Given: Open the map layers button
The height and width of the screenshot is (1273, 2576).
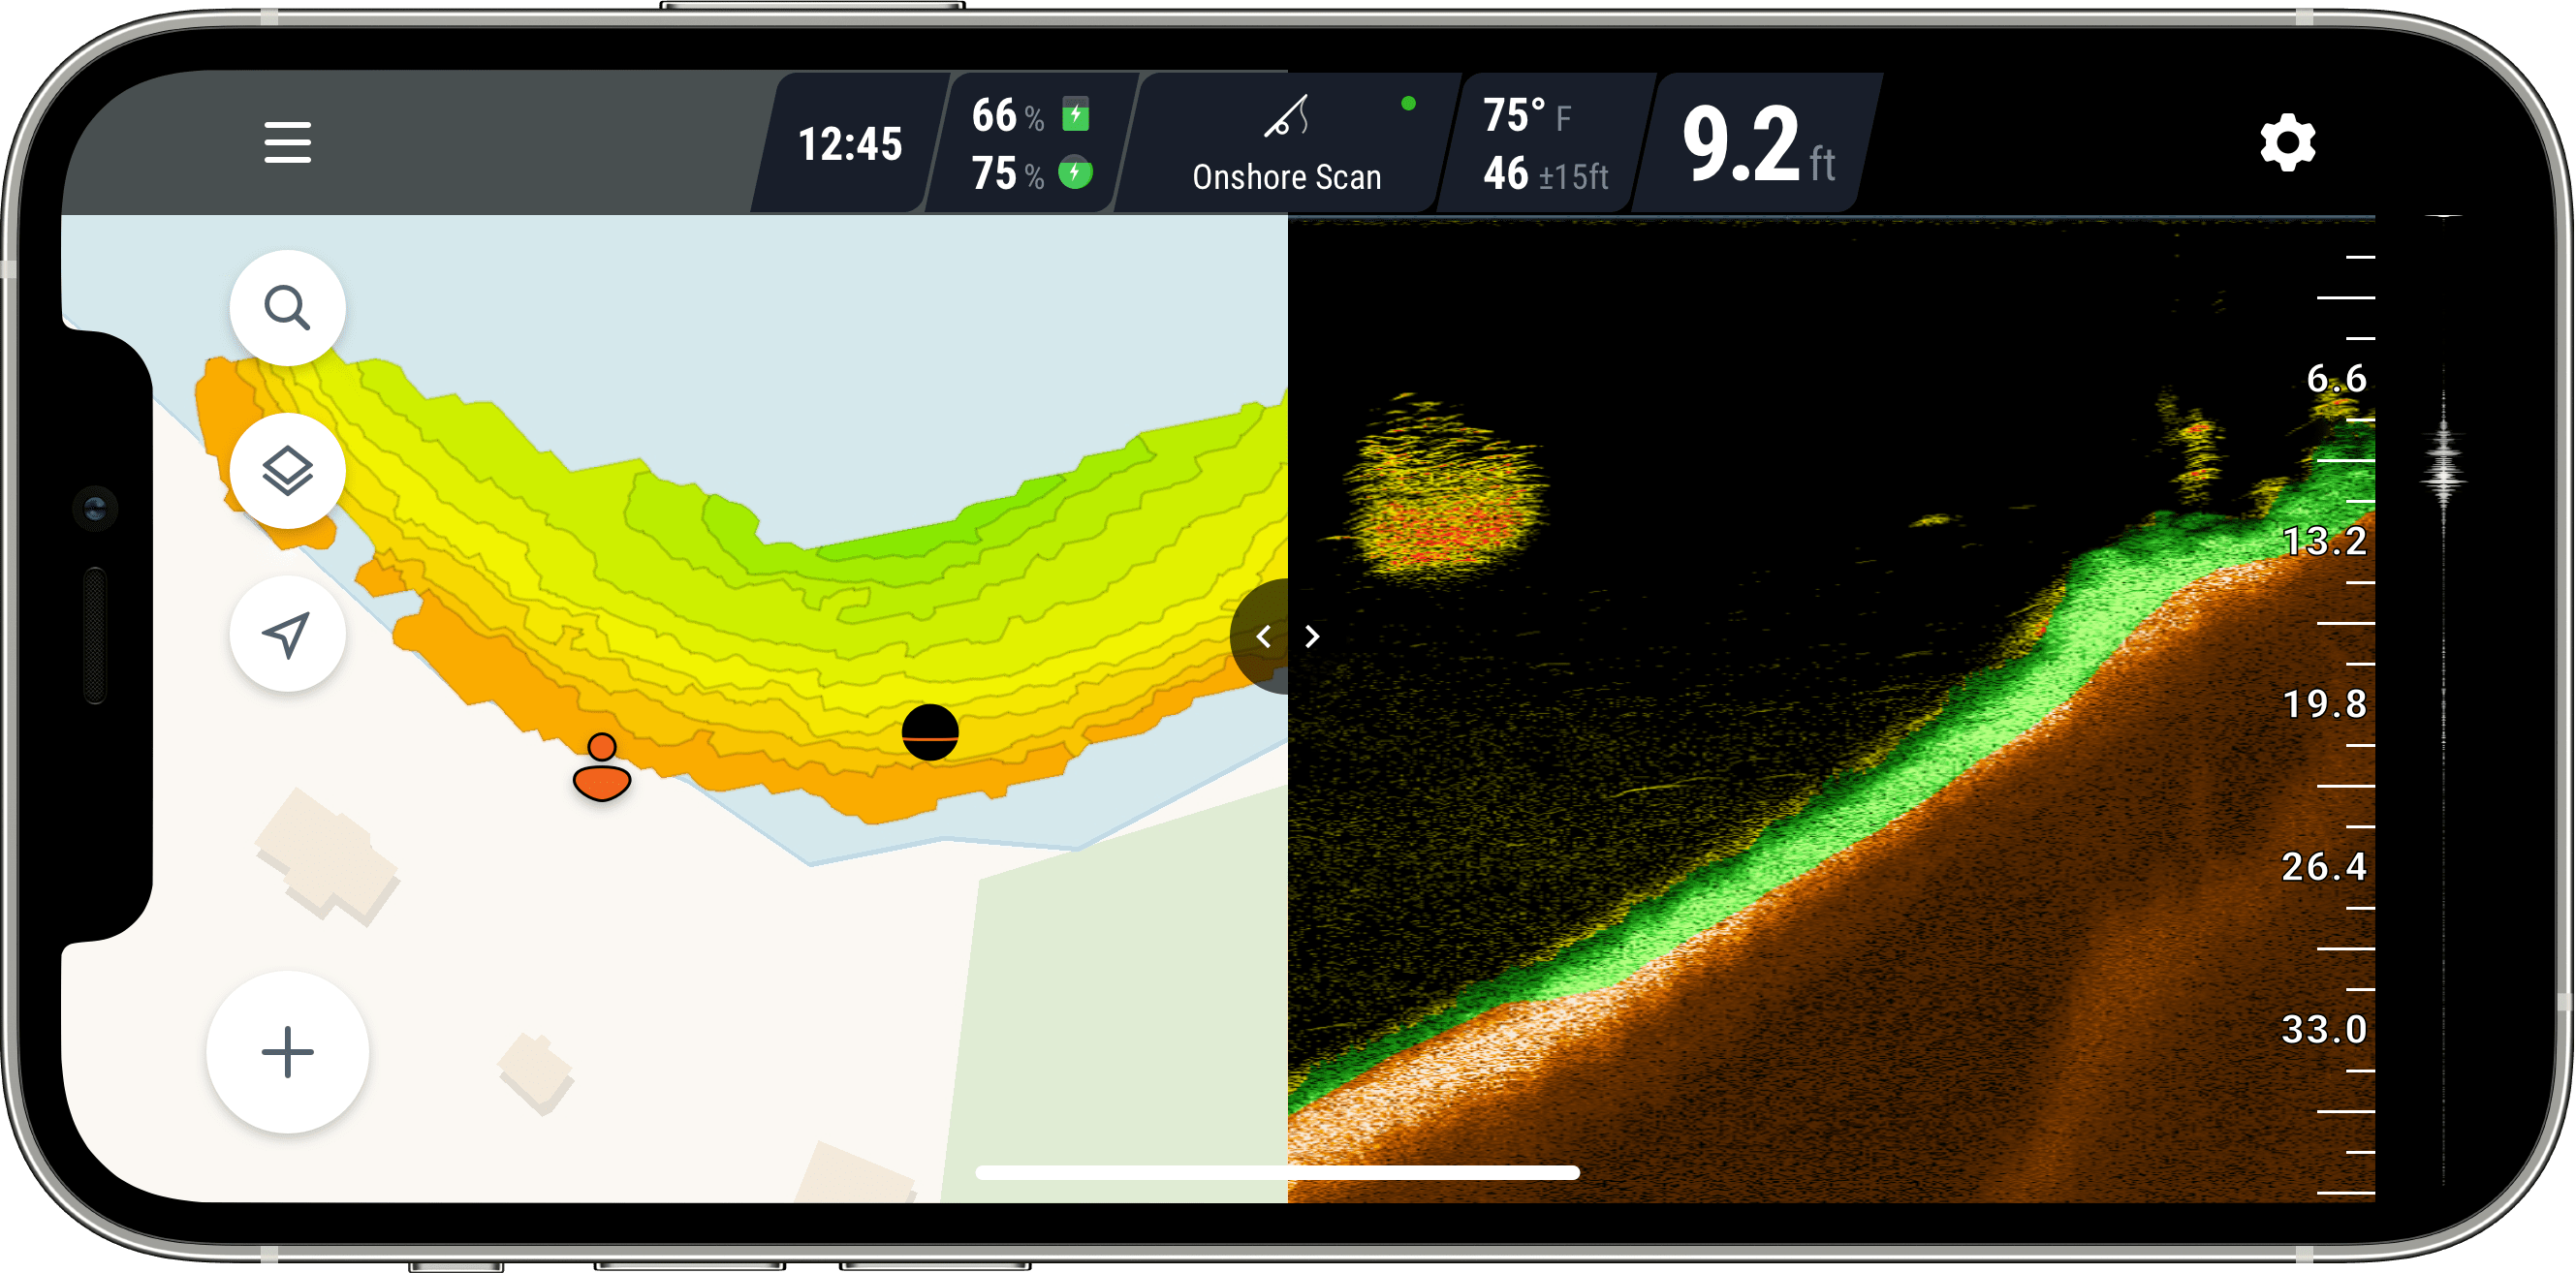Looking at the screenshot, I should [x=287, y=471].
